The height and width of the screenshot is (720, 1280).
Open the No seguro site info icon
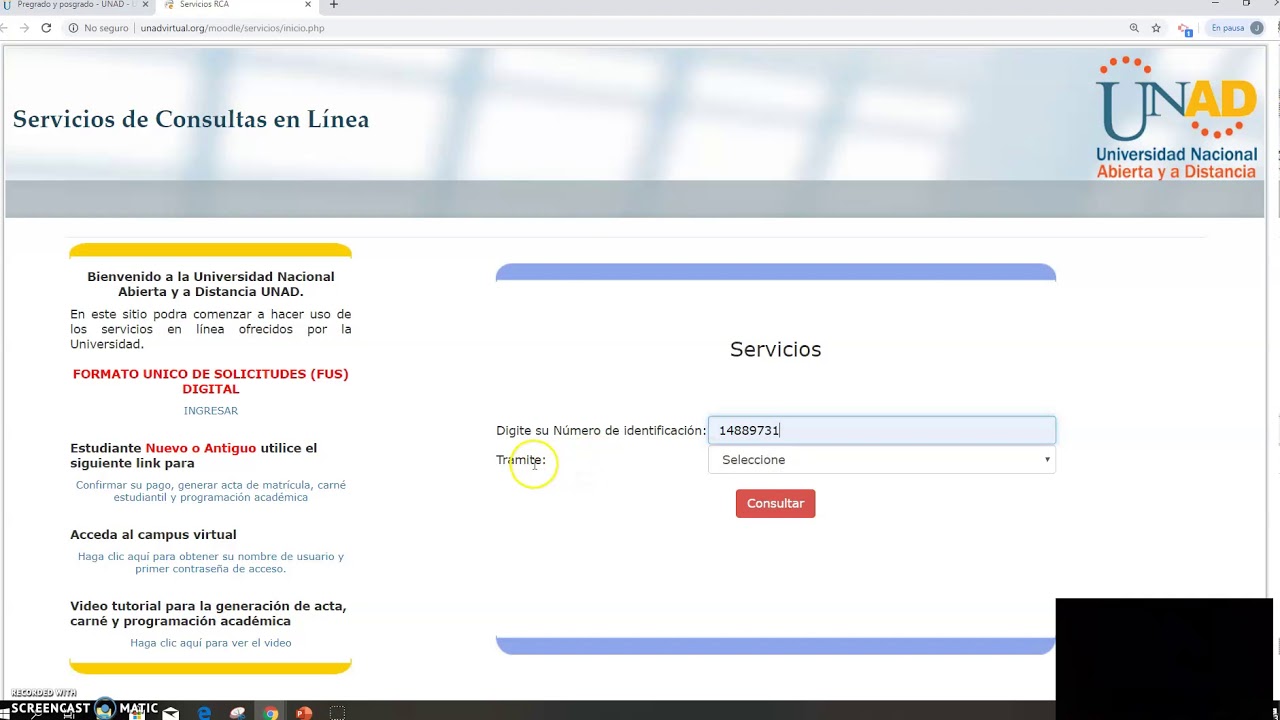pos(74,28)
